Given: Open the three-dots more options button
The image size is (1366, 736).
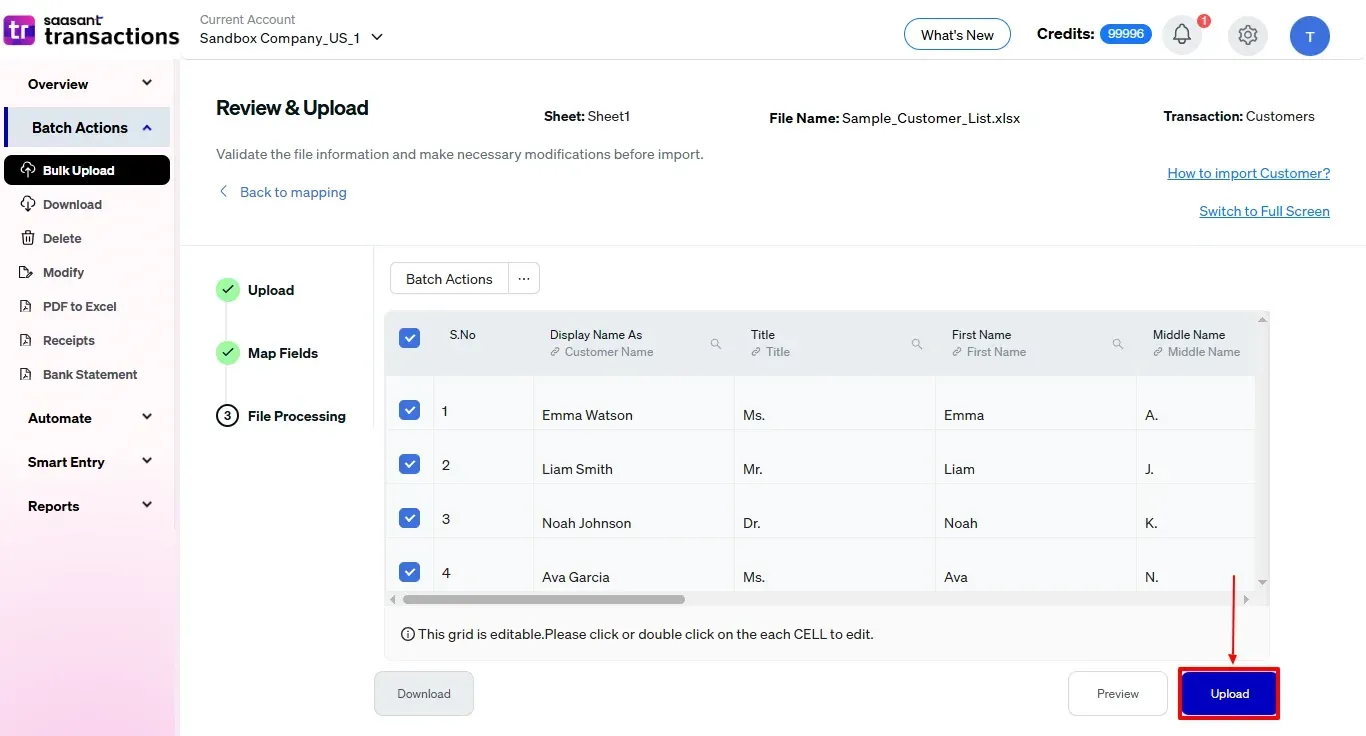Looking at the screenshot, I should coord(524,279).
